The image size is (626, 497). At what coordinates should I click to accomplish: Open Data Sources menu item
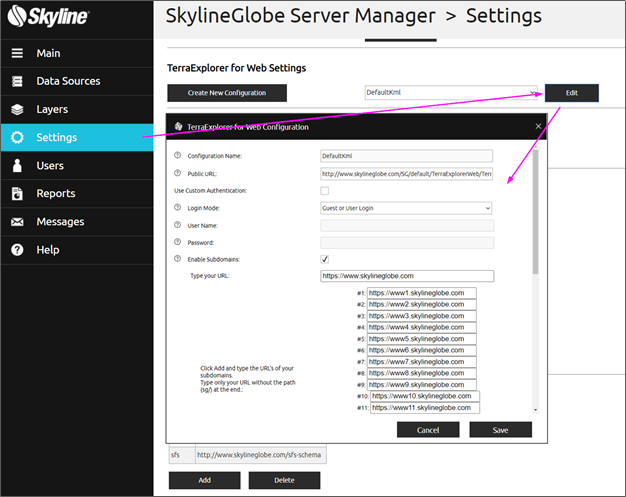77,81
